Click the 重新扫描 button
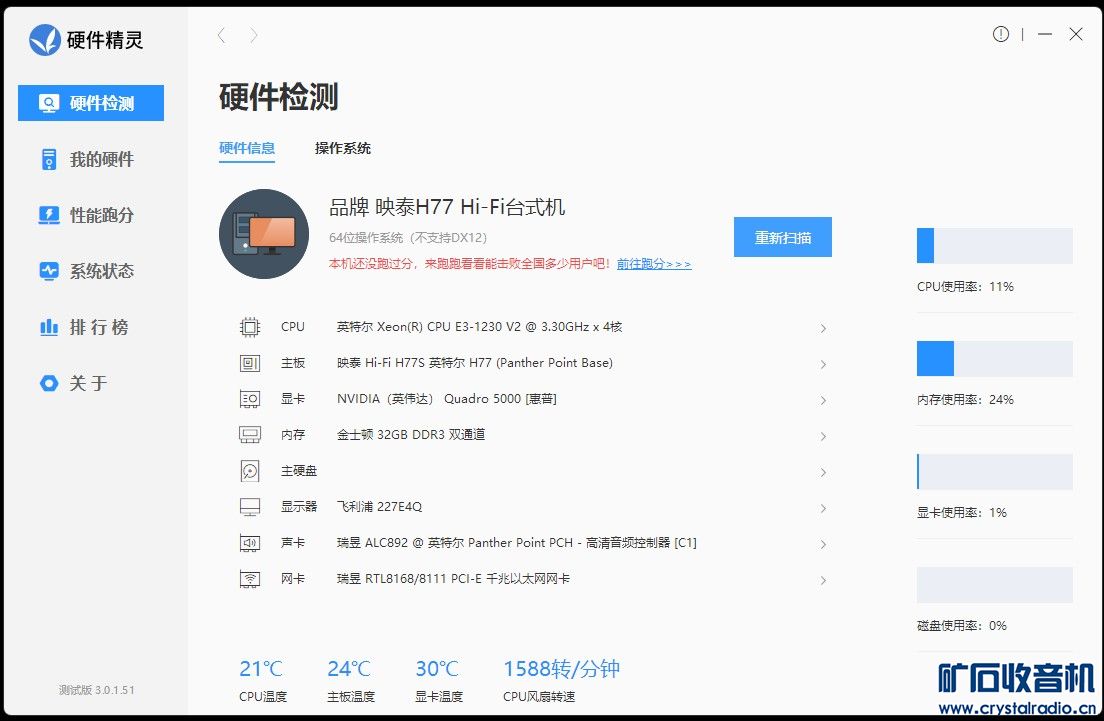 (x=783, y=237)
